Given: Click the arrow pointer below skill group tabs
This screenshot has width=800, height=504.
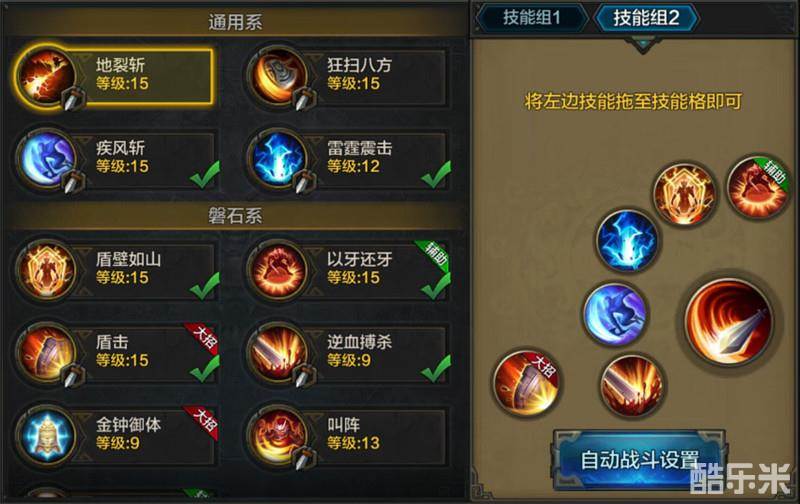Looking at the screenshot, I should 642,45.
